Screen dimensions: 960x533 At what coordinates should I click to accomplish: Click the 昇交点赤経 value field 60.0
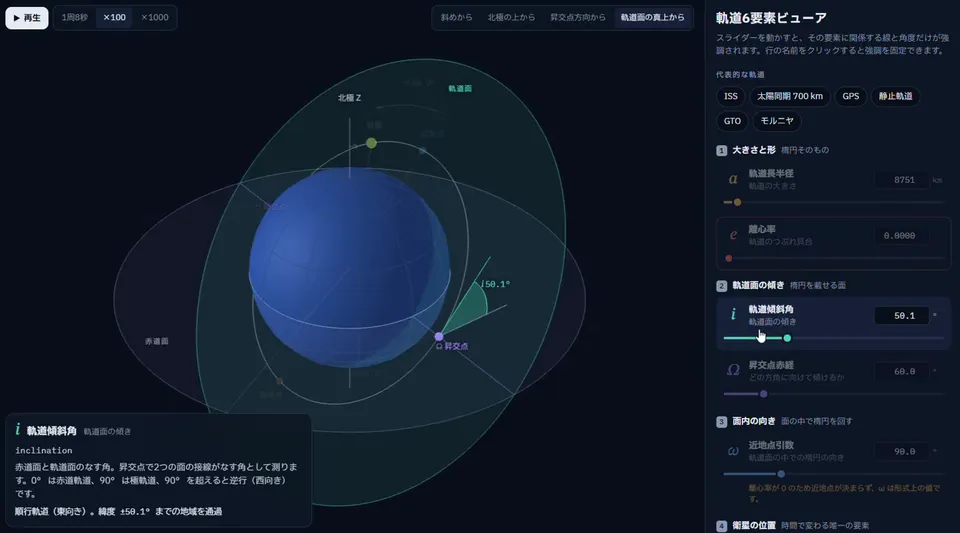pos(902,371)
